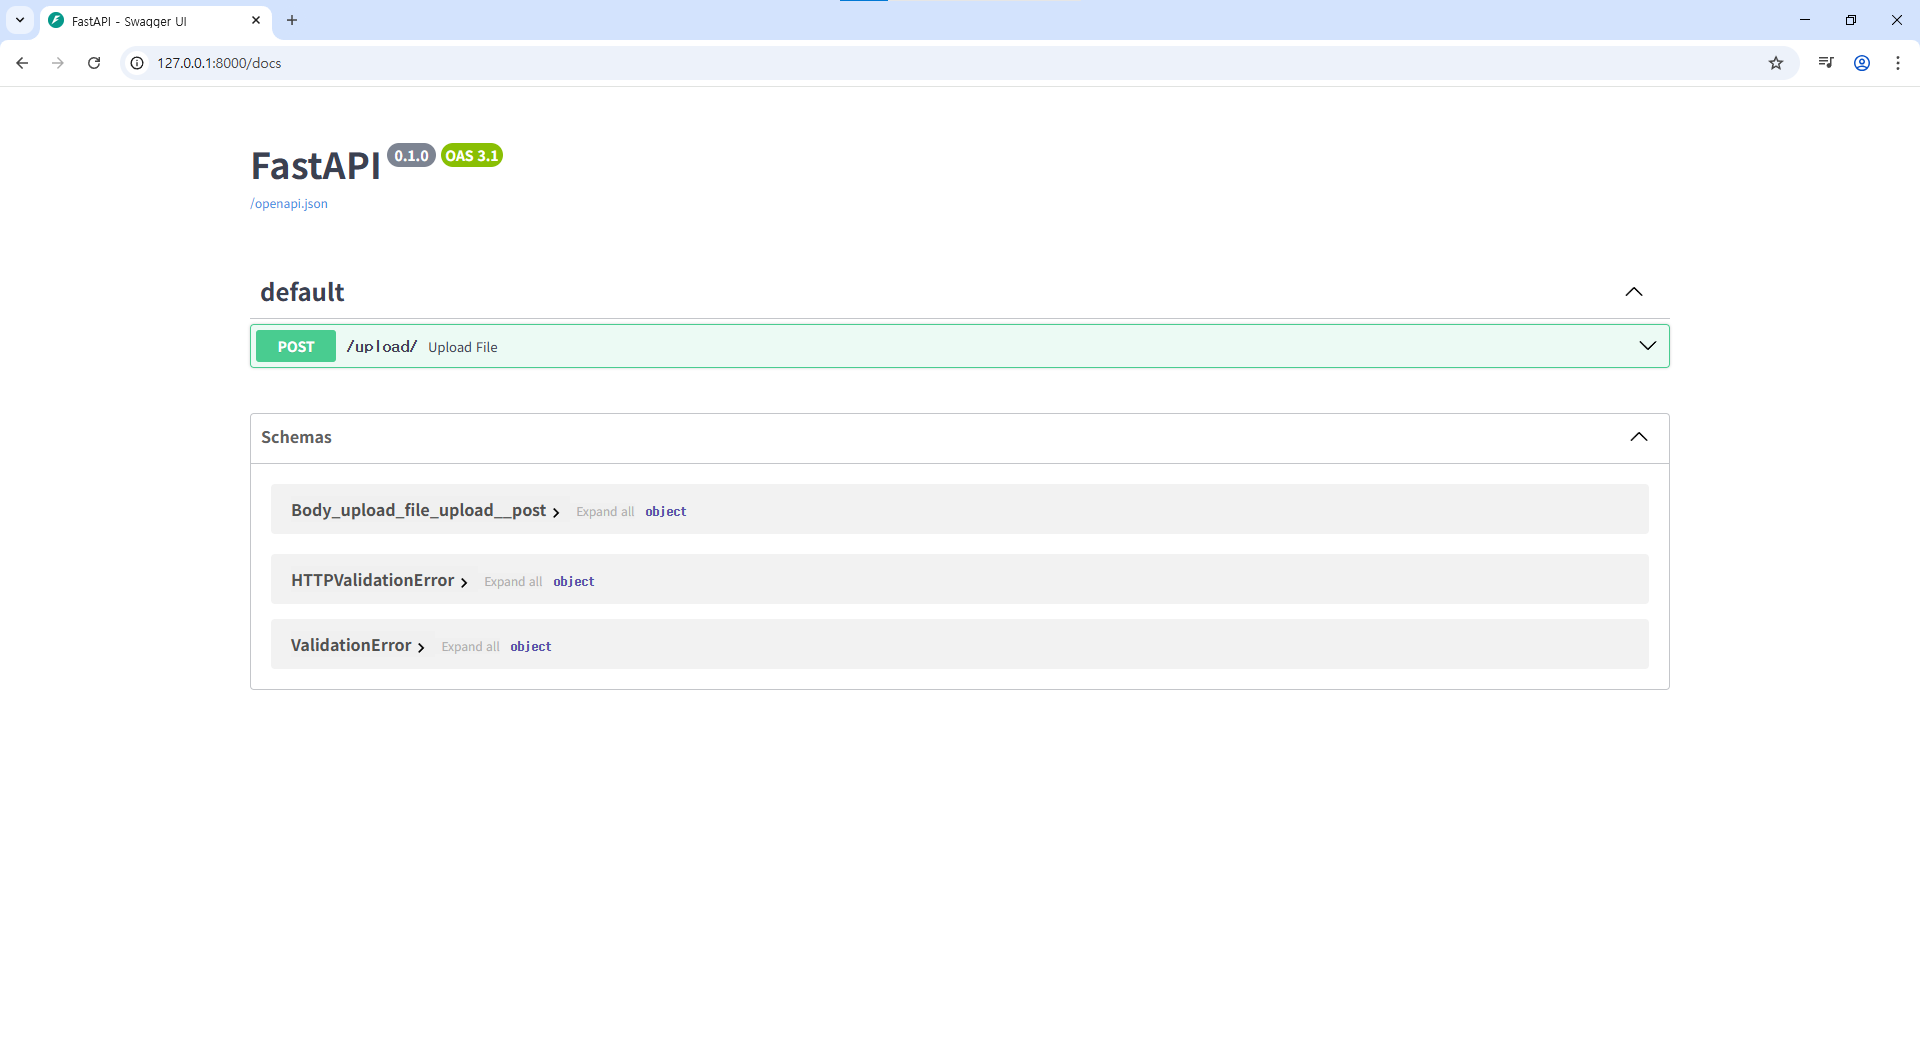Click the OAS 3.1 badge
1920x1040 pixels.
472,155
